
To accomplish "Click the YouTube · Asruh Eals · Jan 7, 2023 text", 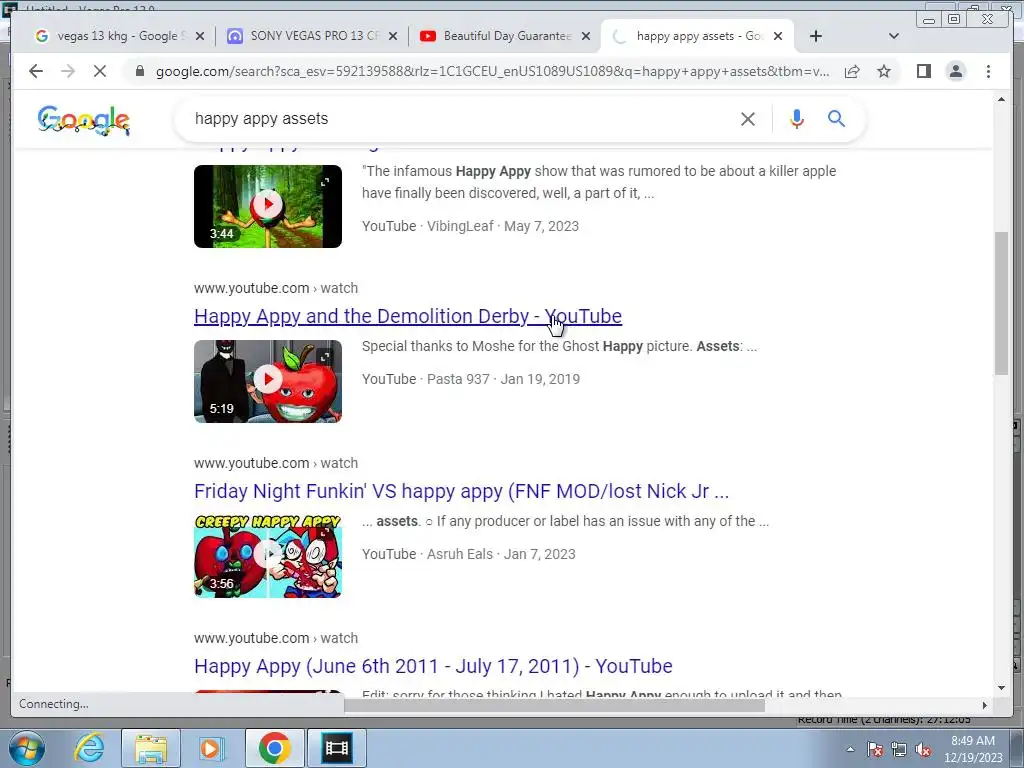I will [x=469, y=554].
